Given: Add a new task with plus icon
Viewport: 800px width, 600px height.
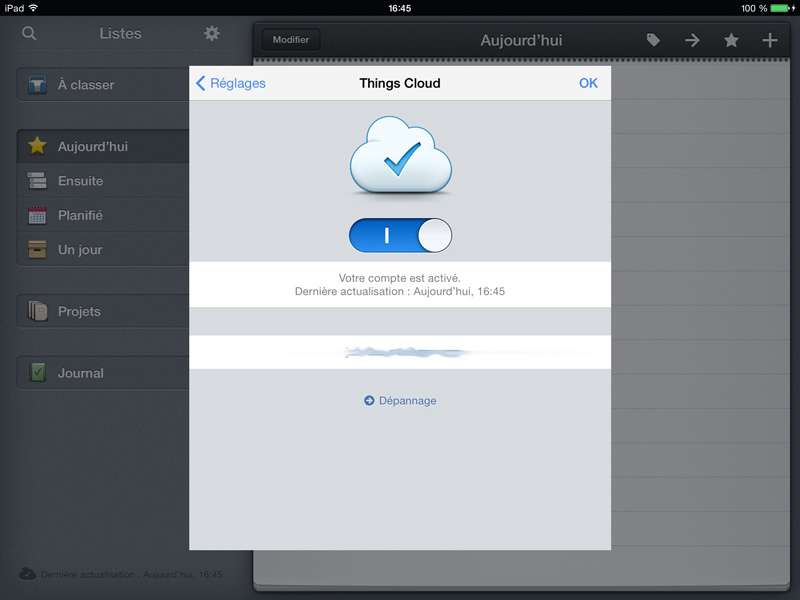Looking at the screenshot, I should (770, 40).
